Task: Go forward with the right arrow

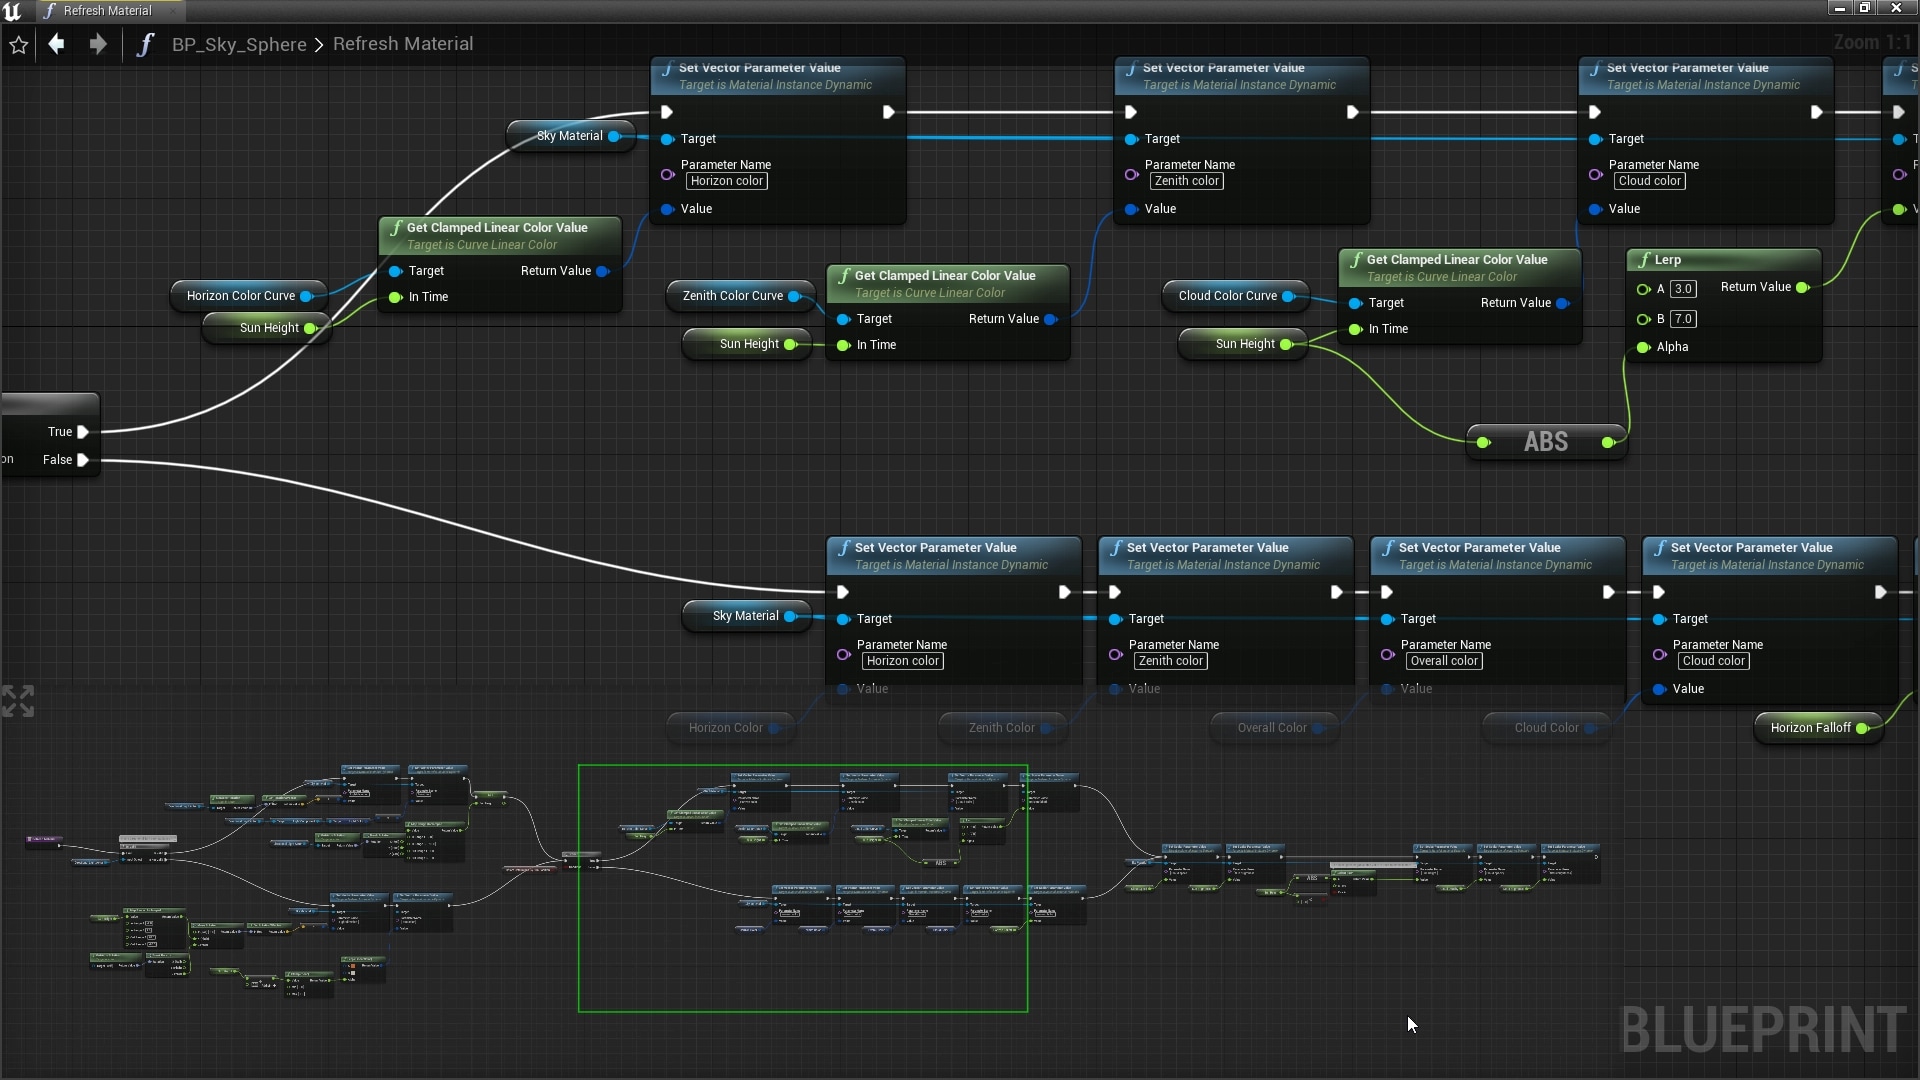Action: click(x=97, y=44)
